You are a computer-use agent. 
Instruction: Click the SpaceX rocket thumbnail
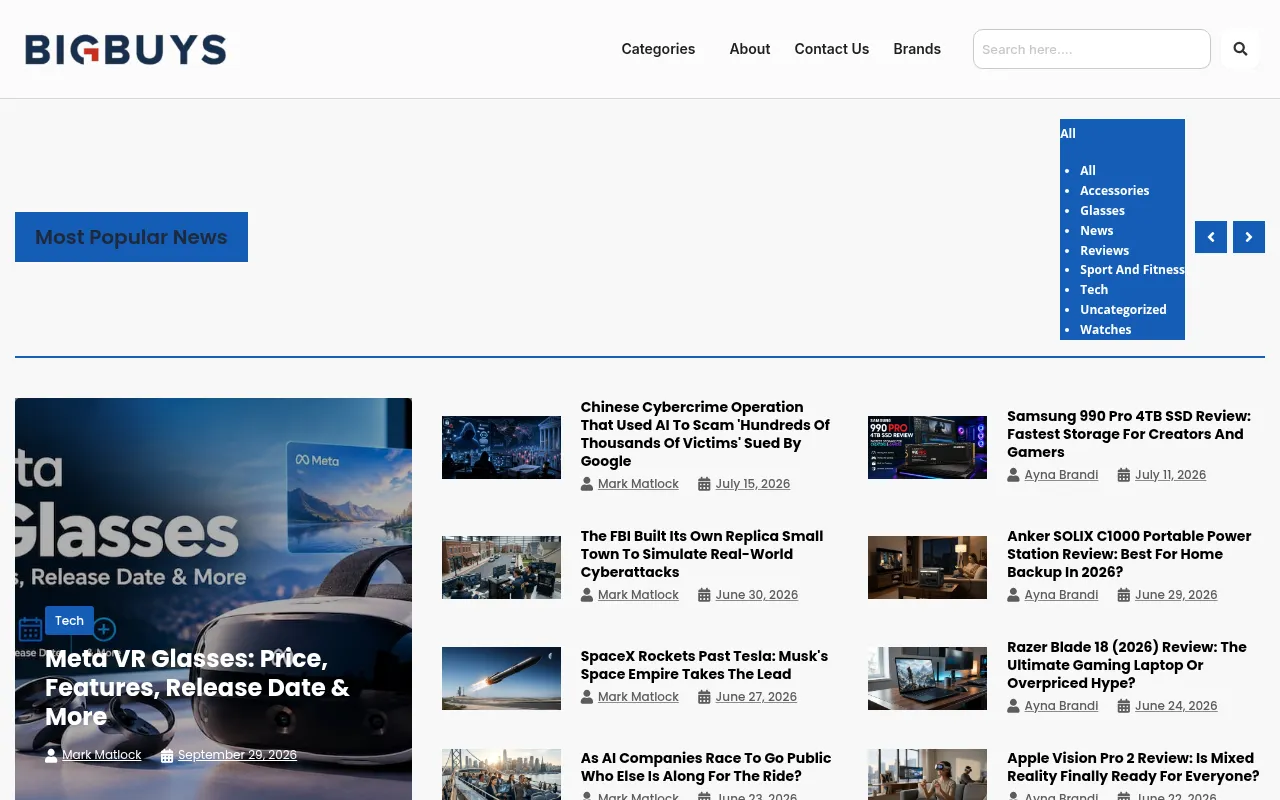[501, 678]
